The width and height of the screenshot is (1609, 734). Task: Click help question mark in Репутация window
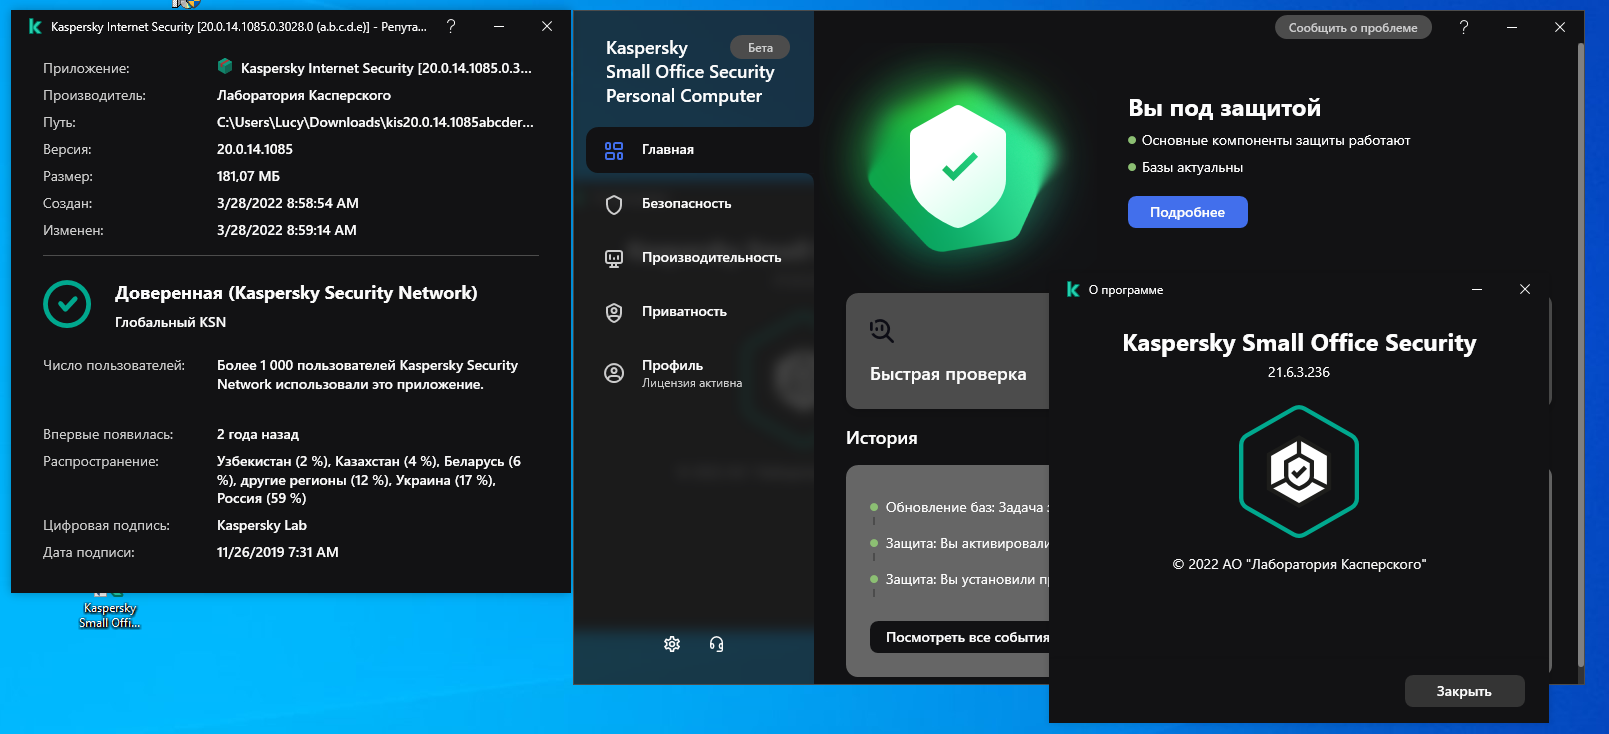point(451,26)
